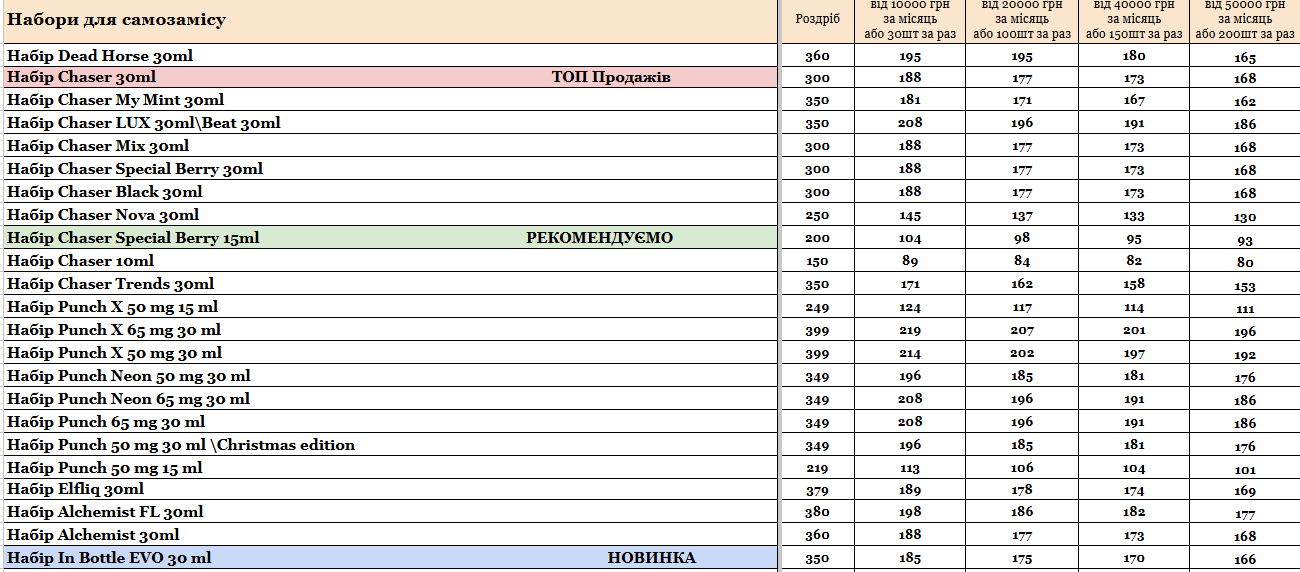Select value 219 in Punch X 65 mg row
The image size is (1300, 572).
tap(910, 330)
